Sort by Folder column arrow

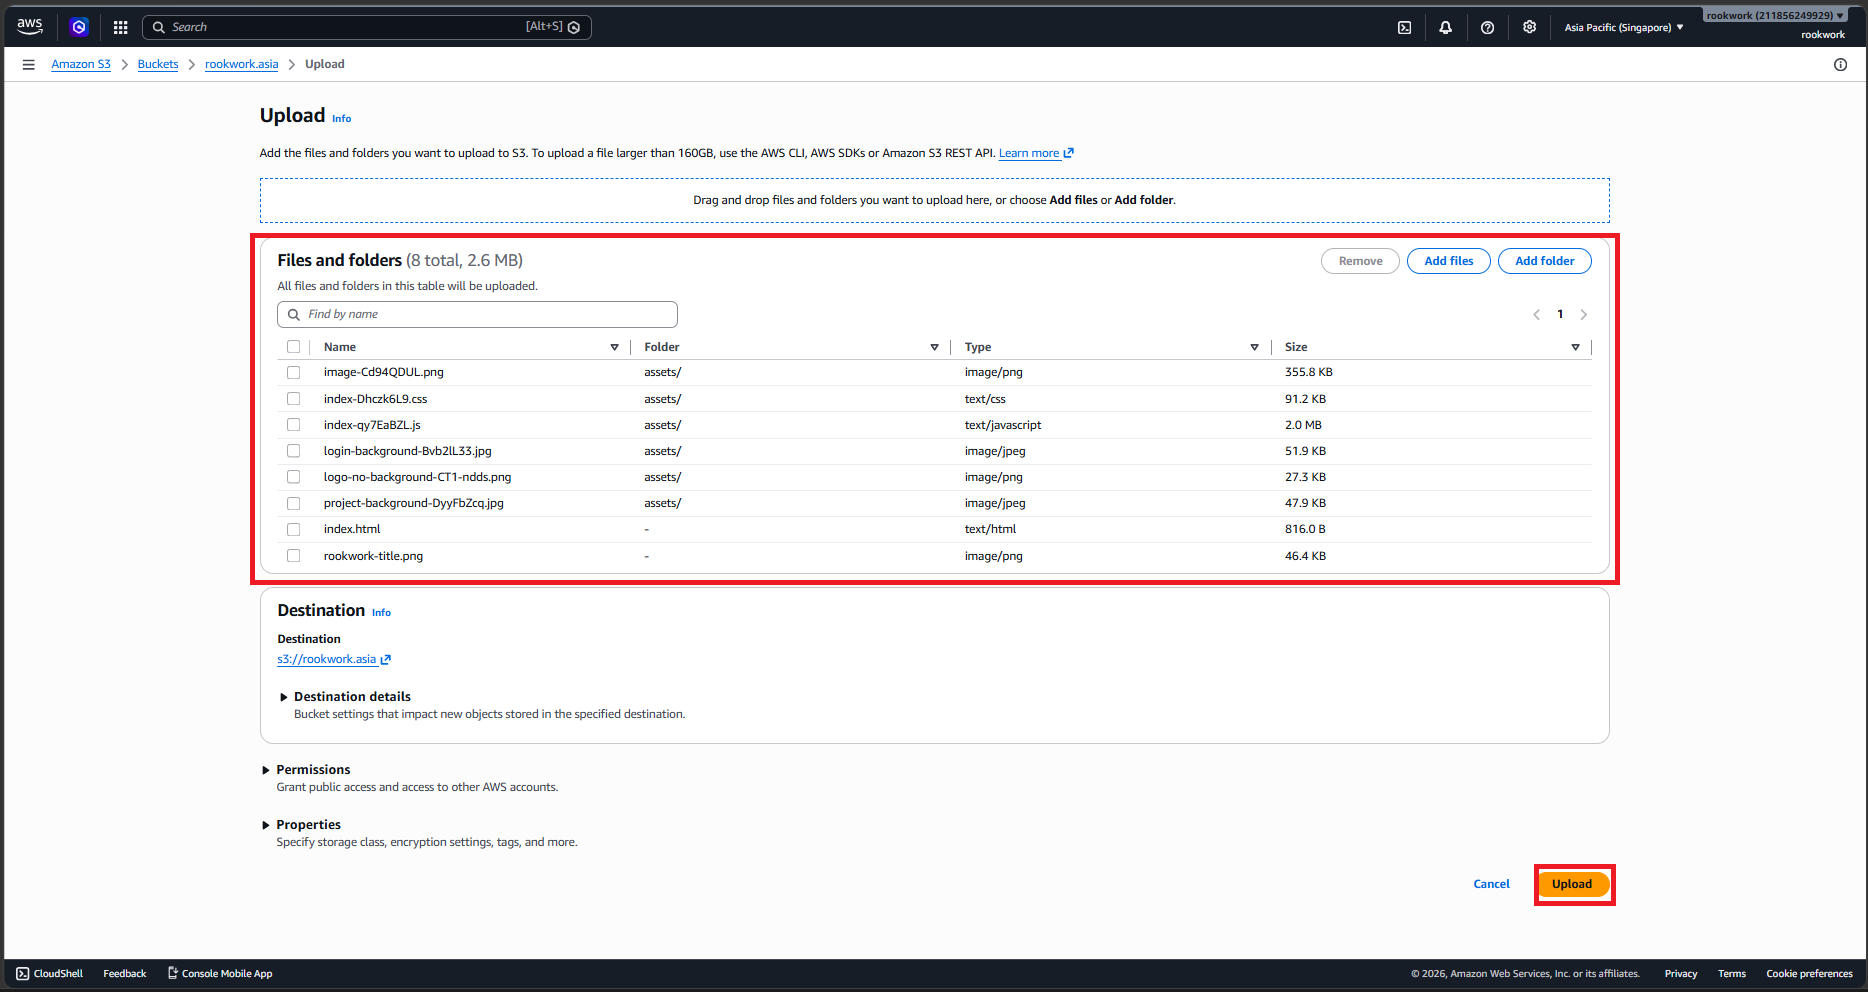(x=934, y=347)
